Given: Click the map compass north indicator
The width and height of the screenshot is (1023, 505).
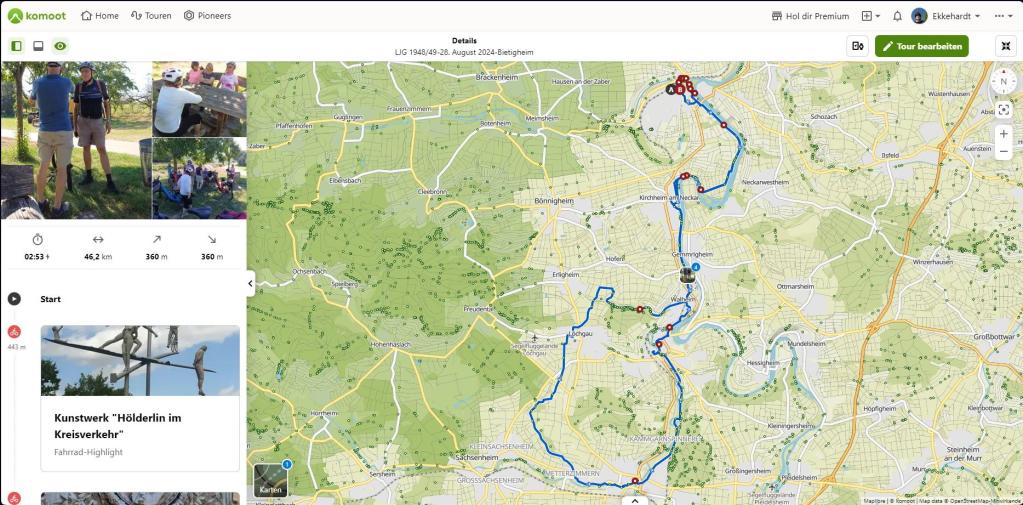Looking at the screenshot, I should (x=1003, y=82).
